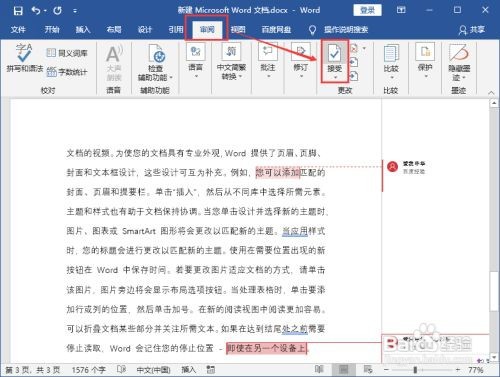Switch to the Insert (插入) ribbon tab
500x377 pixels.
coord(83,30)
